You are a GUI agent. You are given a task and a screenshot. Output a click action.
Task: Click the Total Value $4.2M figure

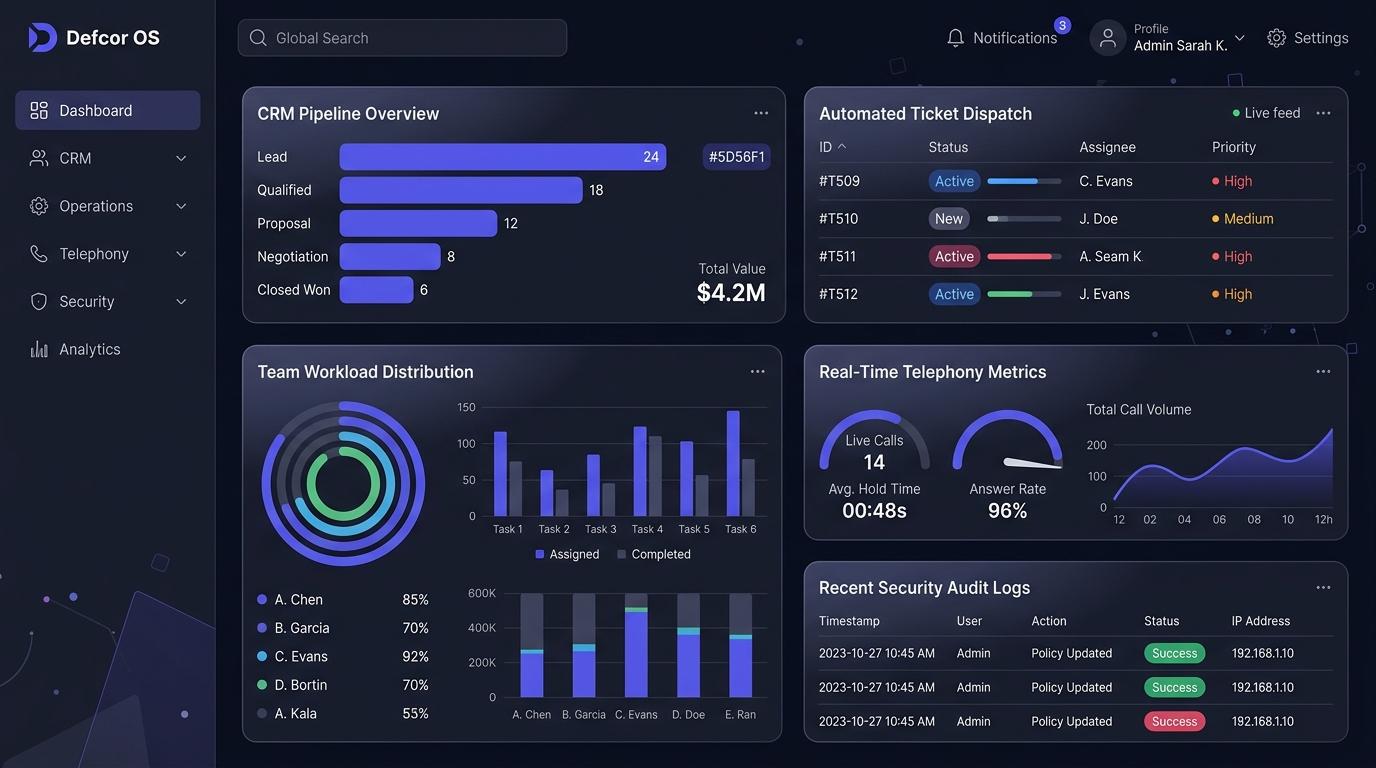(x=731, y=292)
